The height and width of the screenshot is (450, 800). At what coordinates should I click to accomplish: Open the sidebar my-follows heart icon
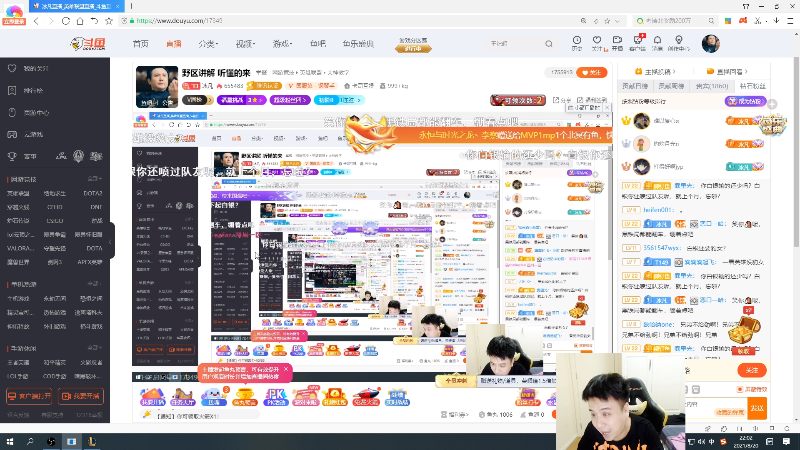[x=12, y=68]
